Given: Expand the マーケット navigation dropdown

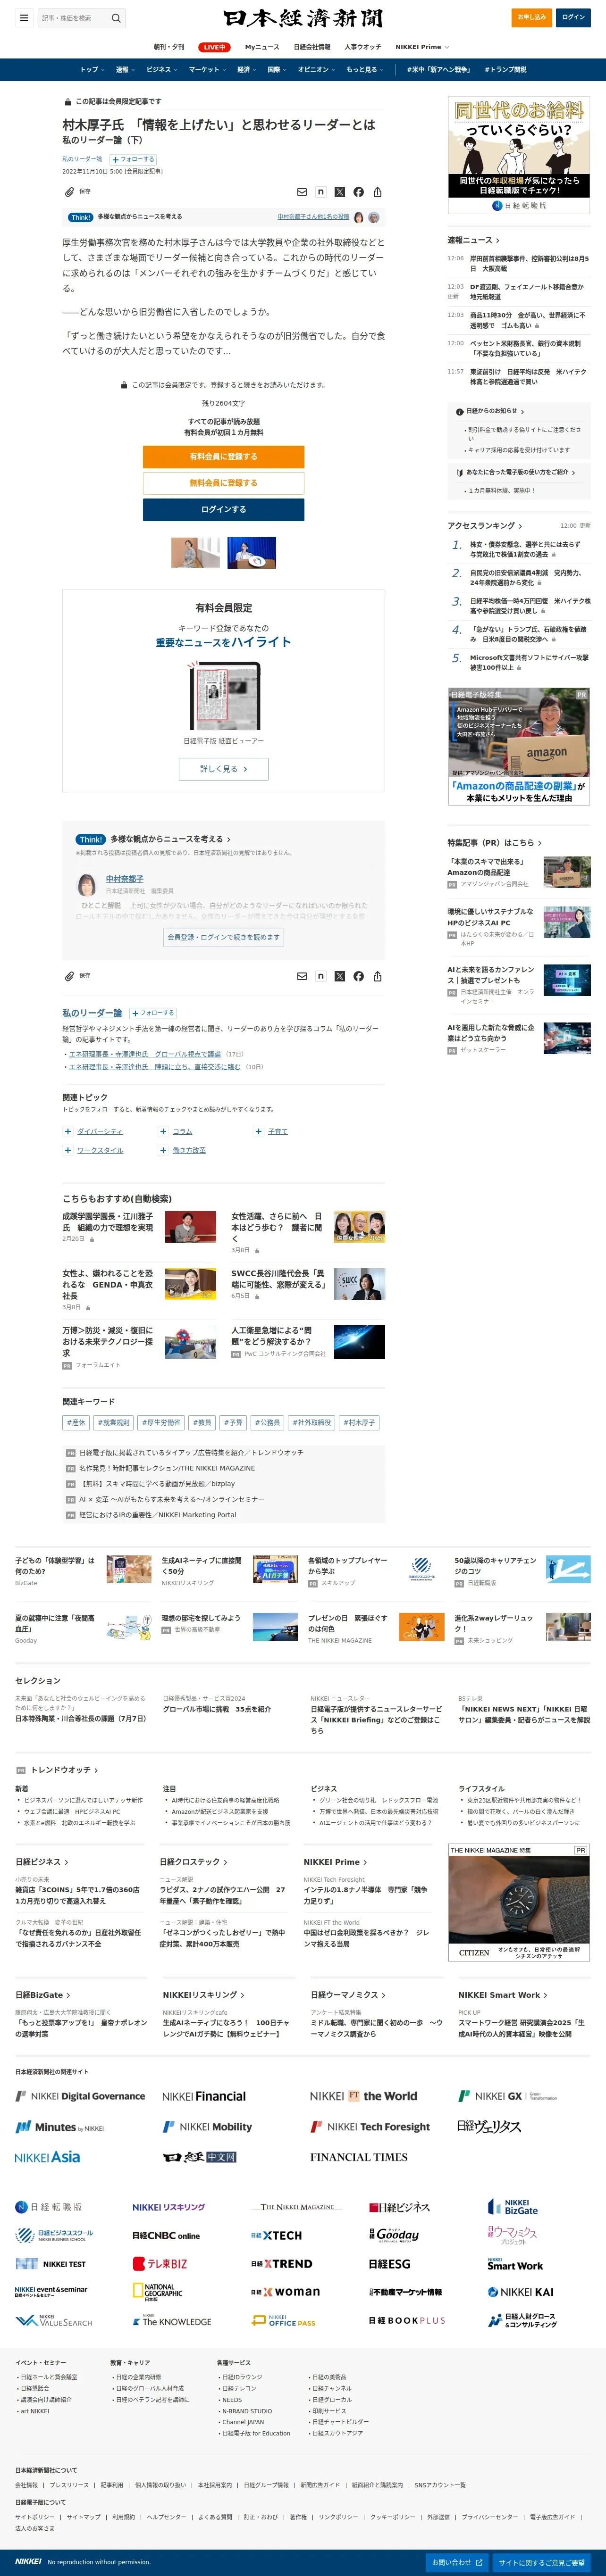Looking at the screenshot, I should (x=207, y=70).
